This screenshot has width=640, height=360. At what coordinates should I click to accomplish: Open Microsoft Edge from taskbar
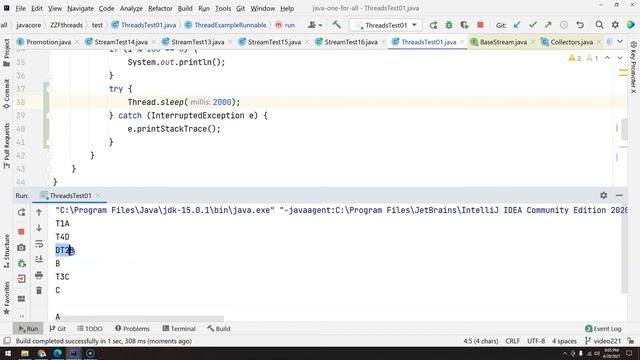coord(58,353)
